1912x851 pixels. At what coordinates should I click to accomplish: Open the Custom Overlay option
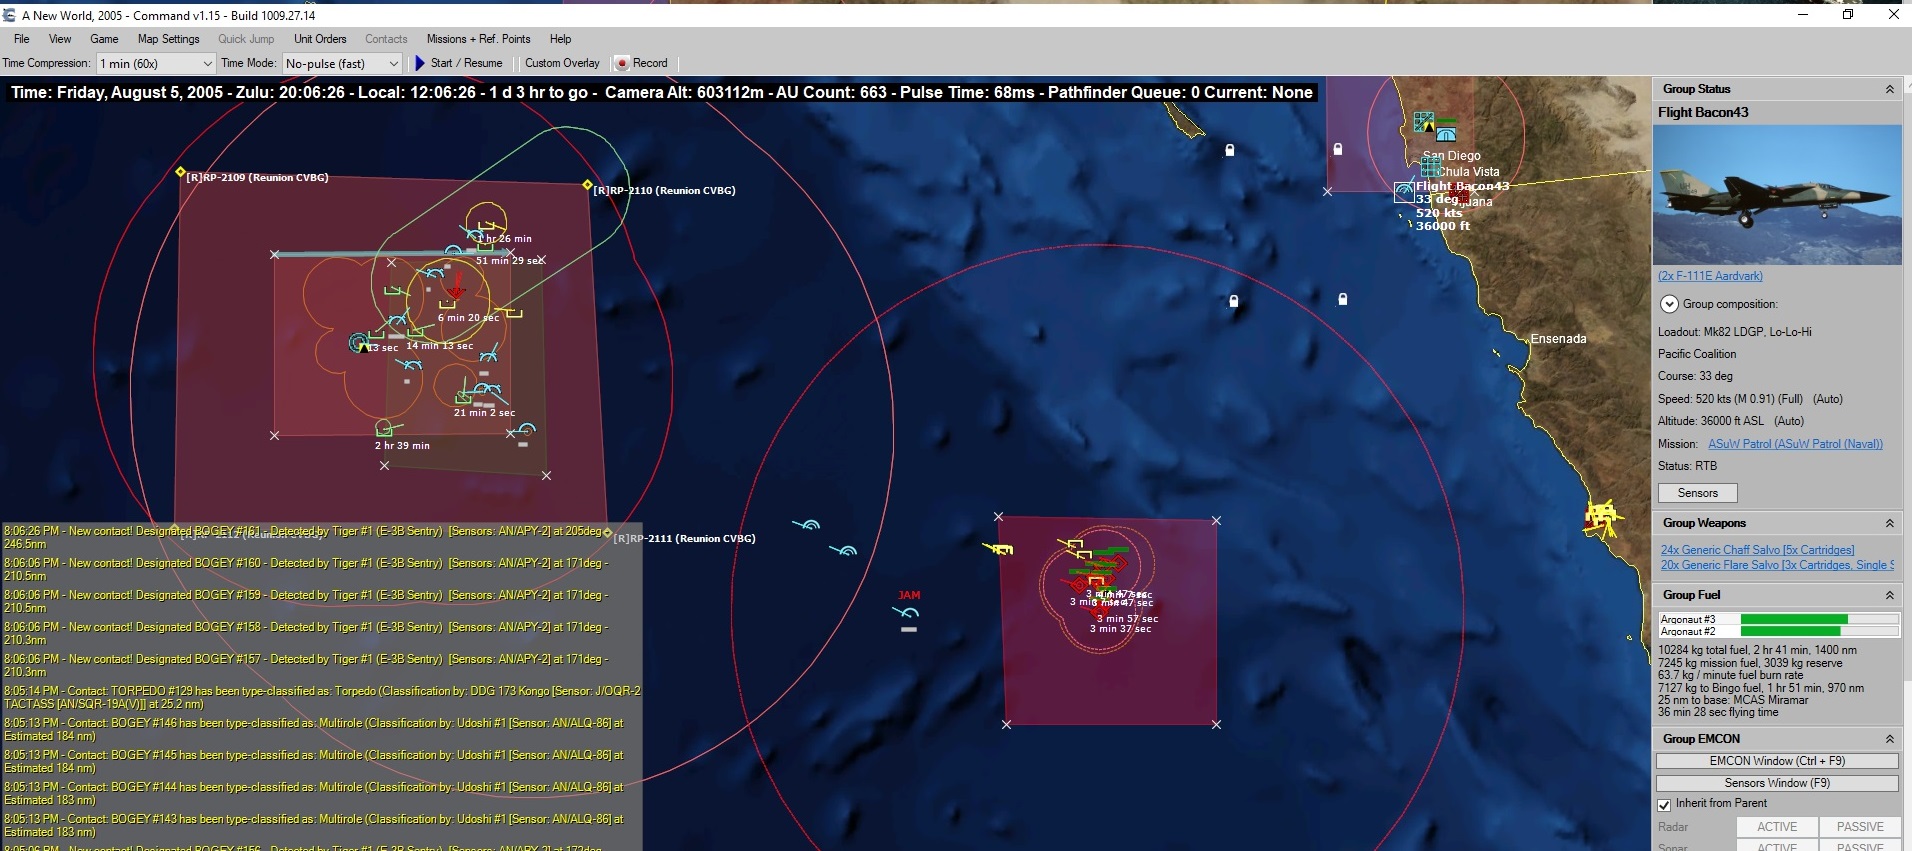pyautogui.click(x=562, y=63)
